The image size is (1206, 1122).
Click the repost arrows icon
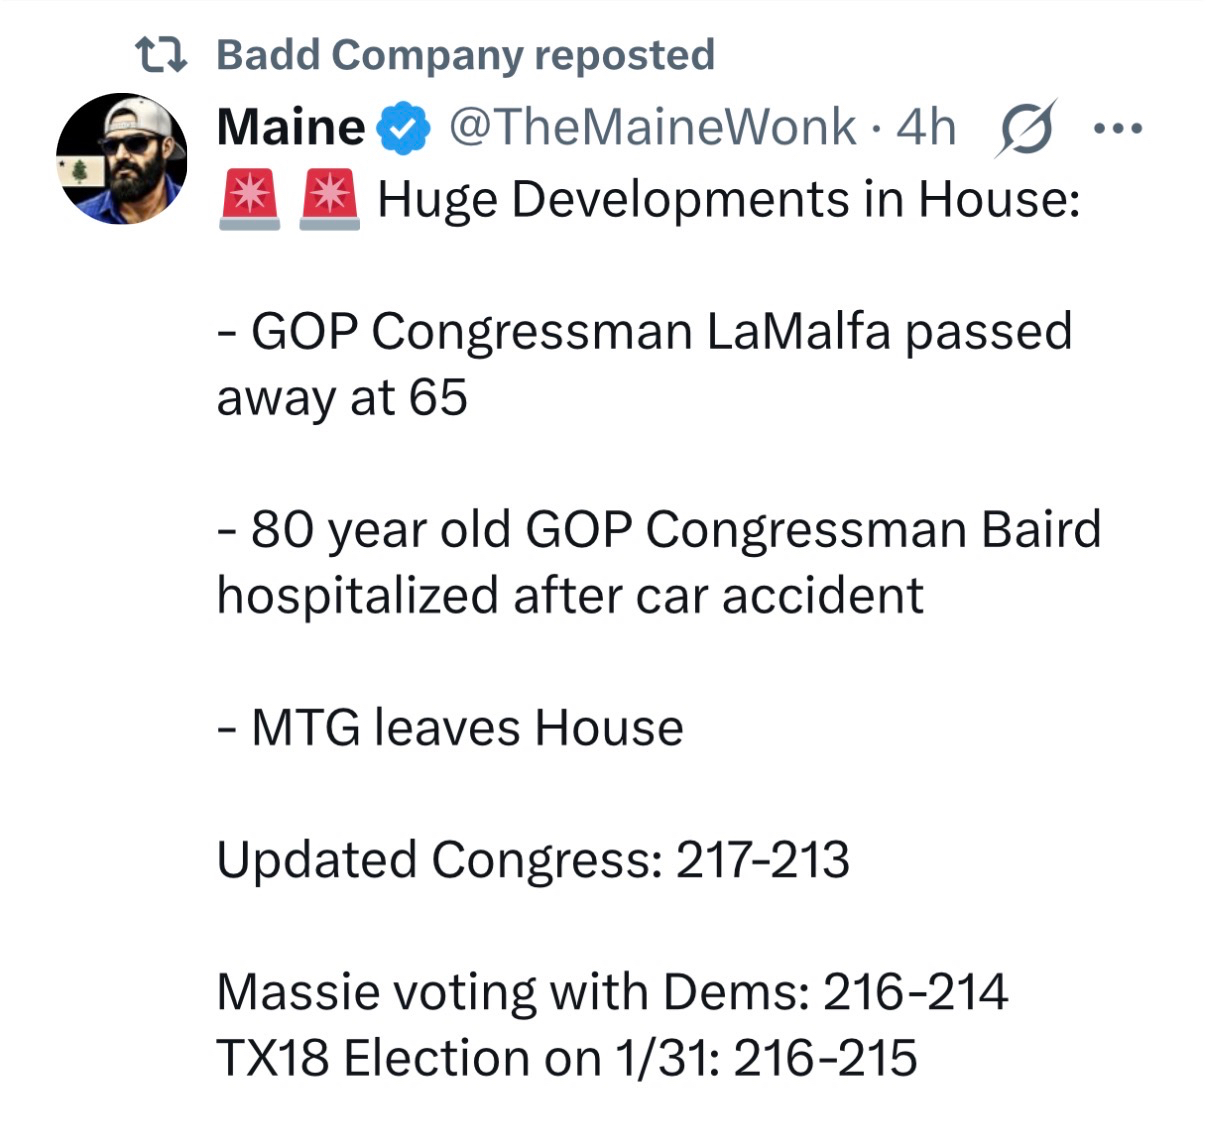coord(161,55)
